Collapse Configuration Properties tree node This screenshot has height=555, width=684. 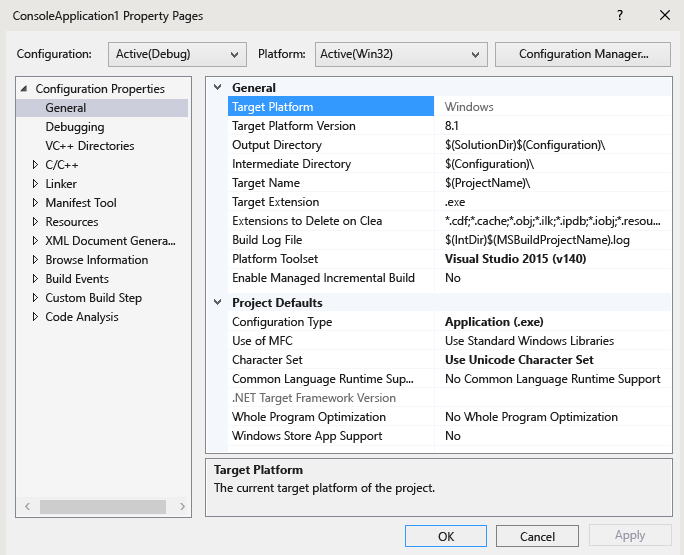(x=24, y=89)
